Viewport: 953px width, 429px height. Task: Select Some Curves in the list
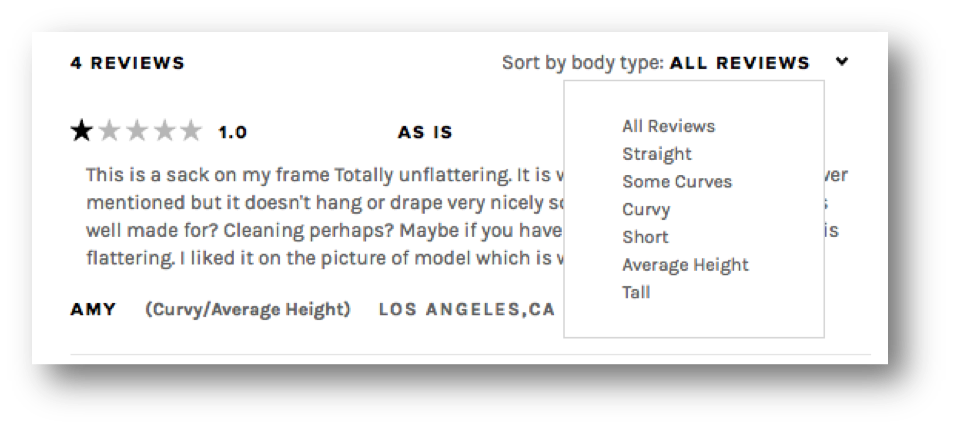(677, 182)
